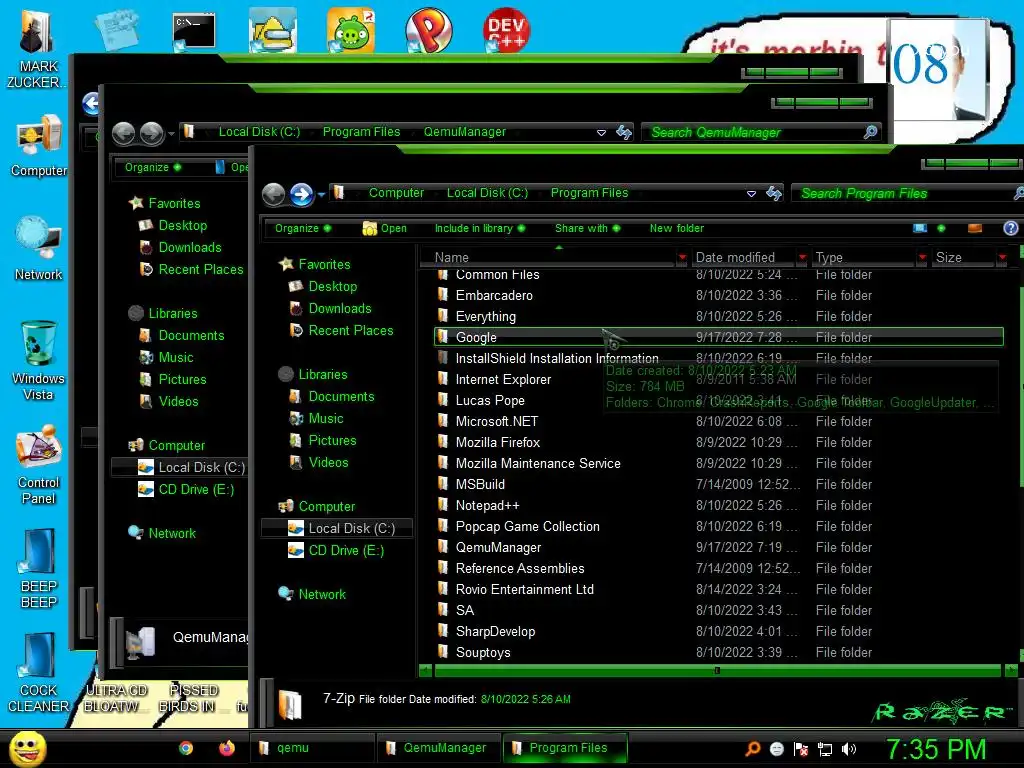The height and width of the screenshot is (768, 1024).
Task: Select the Mozilla Firefox folder
Action: coord(498,442)
